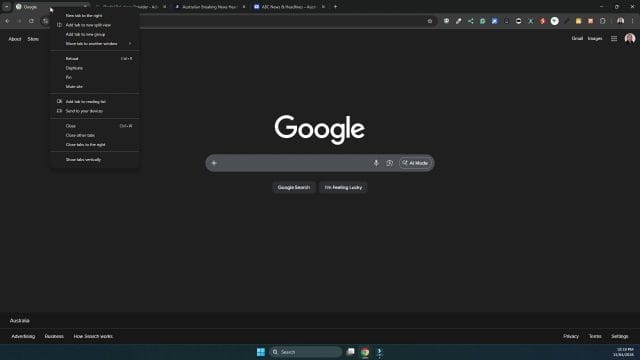Open the About link
Image resolution: width=640 pixels, height=360 pixels.
(x=15, y=39)
